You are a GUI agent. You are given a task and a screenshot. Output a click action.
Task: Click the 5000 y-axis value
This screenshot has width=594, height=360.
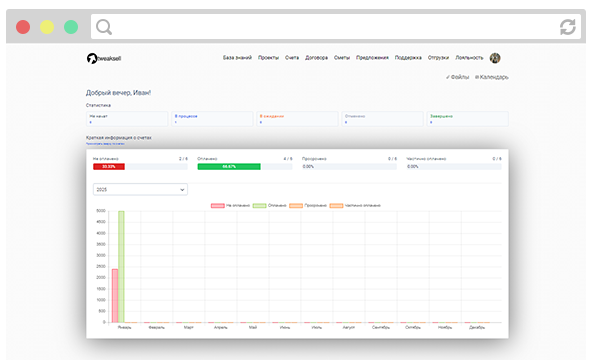tap(101, 211)
